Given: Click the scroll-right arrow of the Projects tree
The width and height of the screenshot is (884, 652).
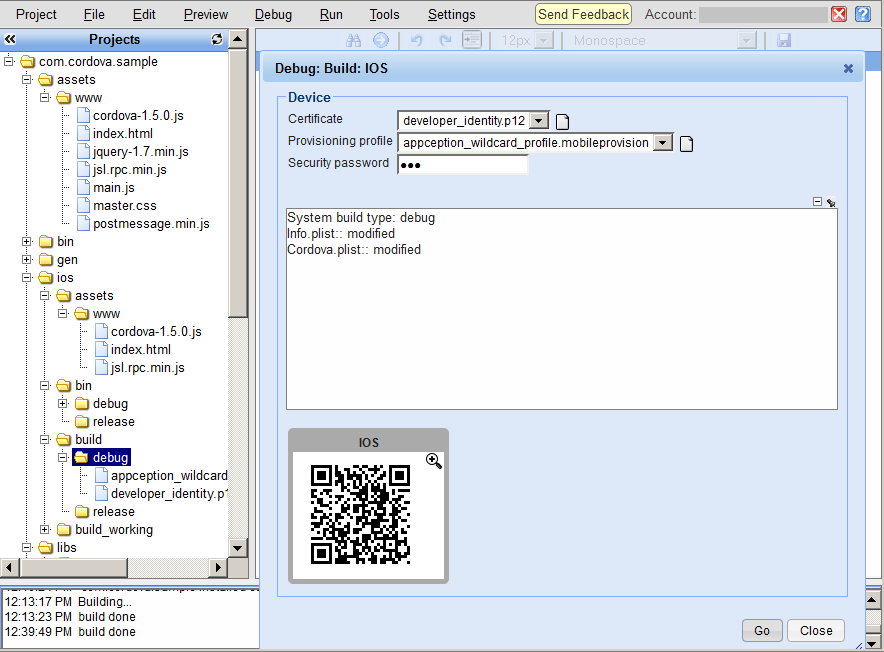Looking at the screenshot, I should tap(218, 567).
